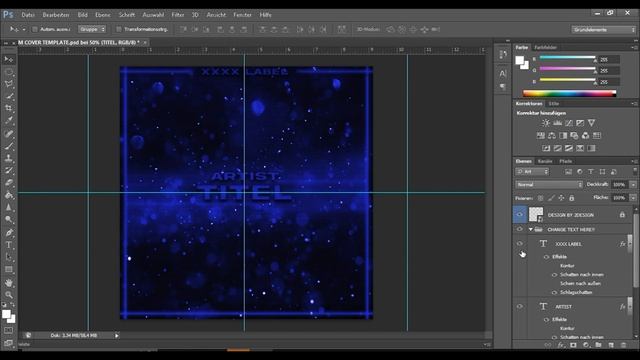Select the Horizontal Type tool
The width and height of the screenshot is (640, 360).
tap(9, 245)
